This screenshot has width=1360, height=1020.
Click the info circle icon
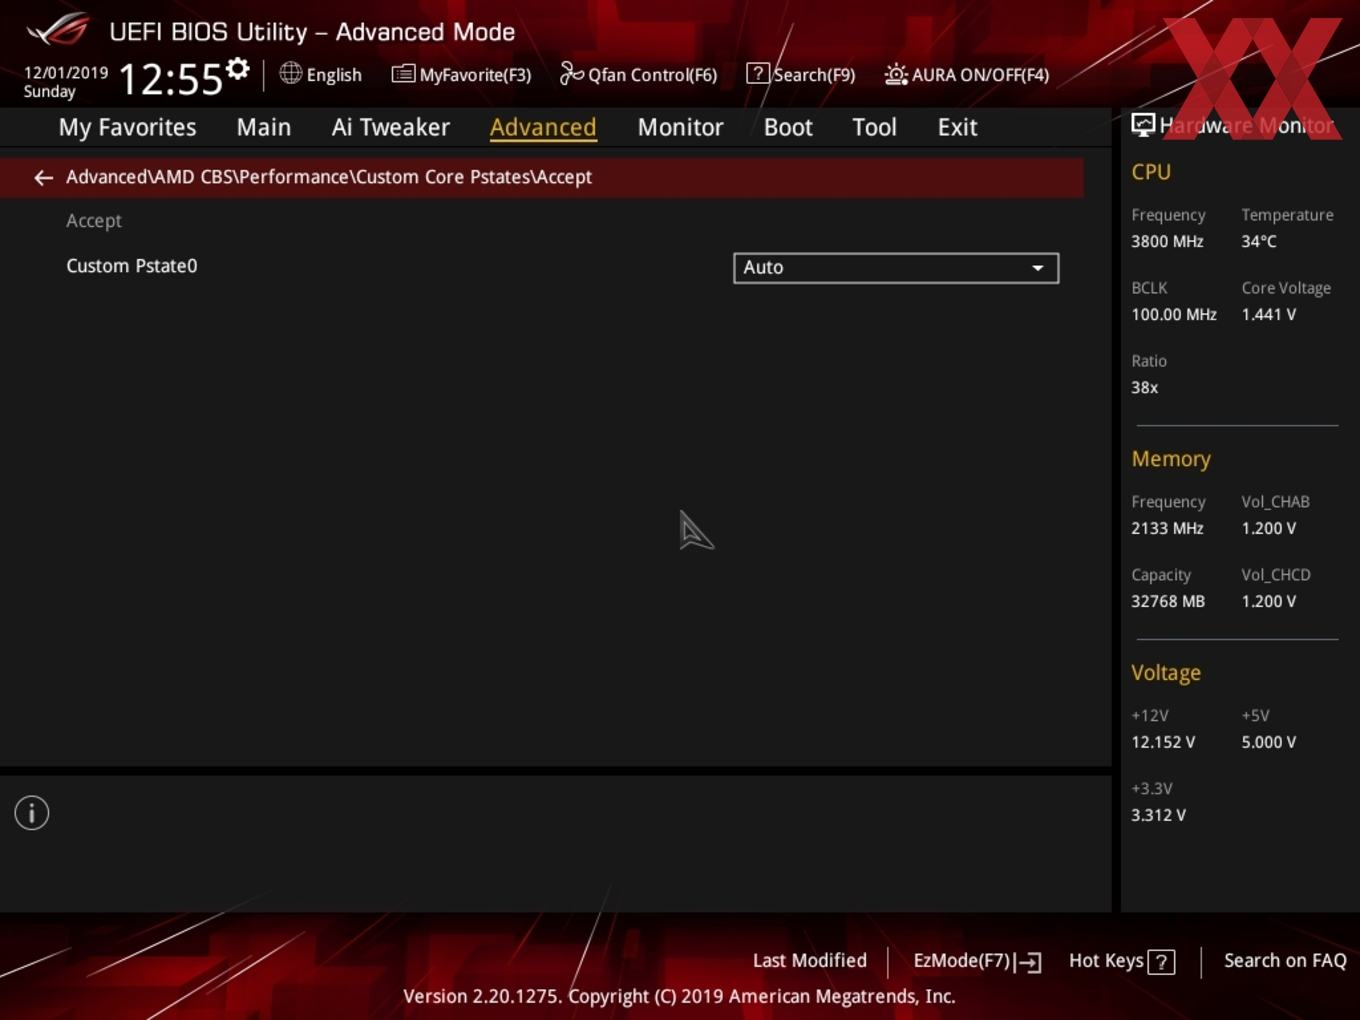(32, 813)
